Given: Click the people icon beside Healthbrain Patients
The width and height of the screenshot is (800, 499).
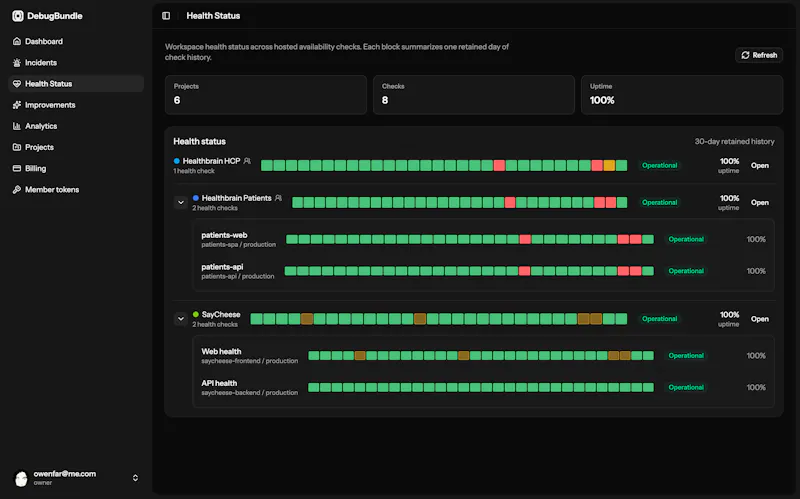Looking at the screenshot, I should [x=279, y=198].
